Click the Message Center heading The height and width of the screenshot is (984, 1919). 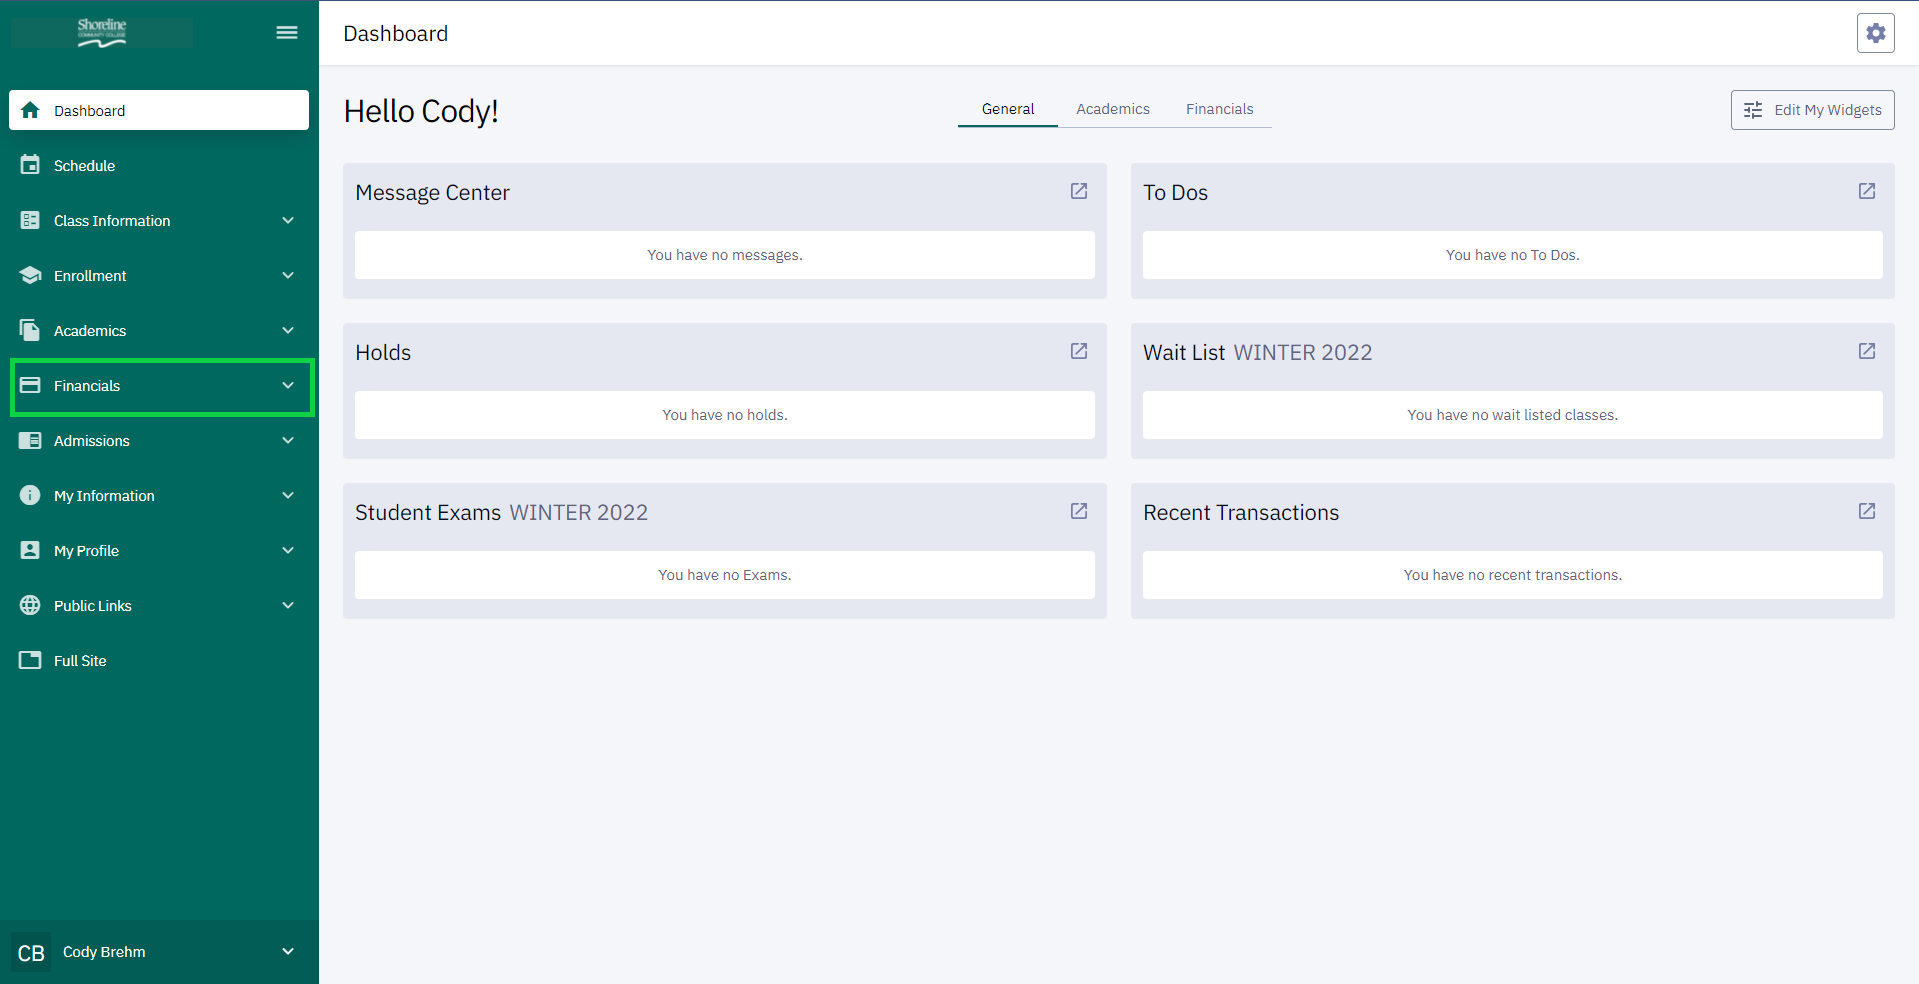point(432,192)
